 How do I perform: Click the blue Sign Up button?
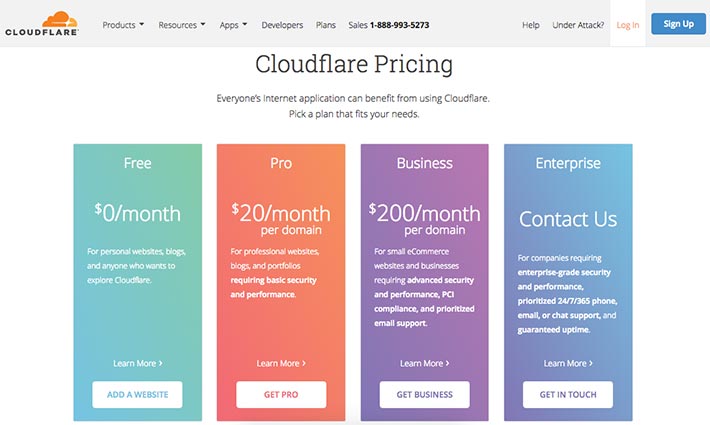(x=678, y=24)
